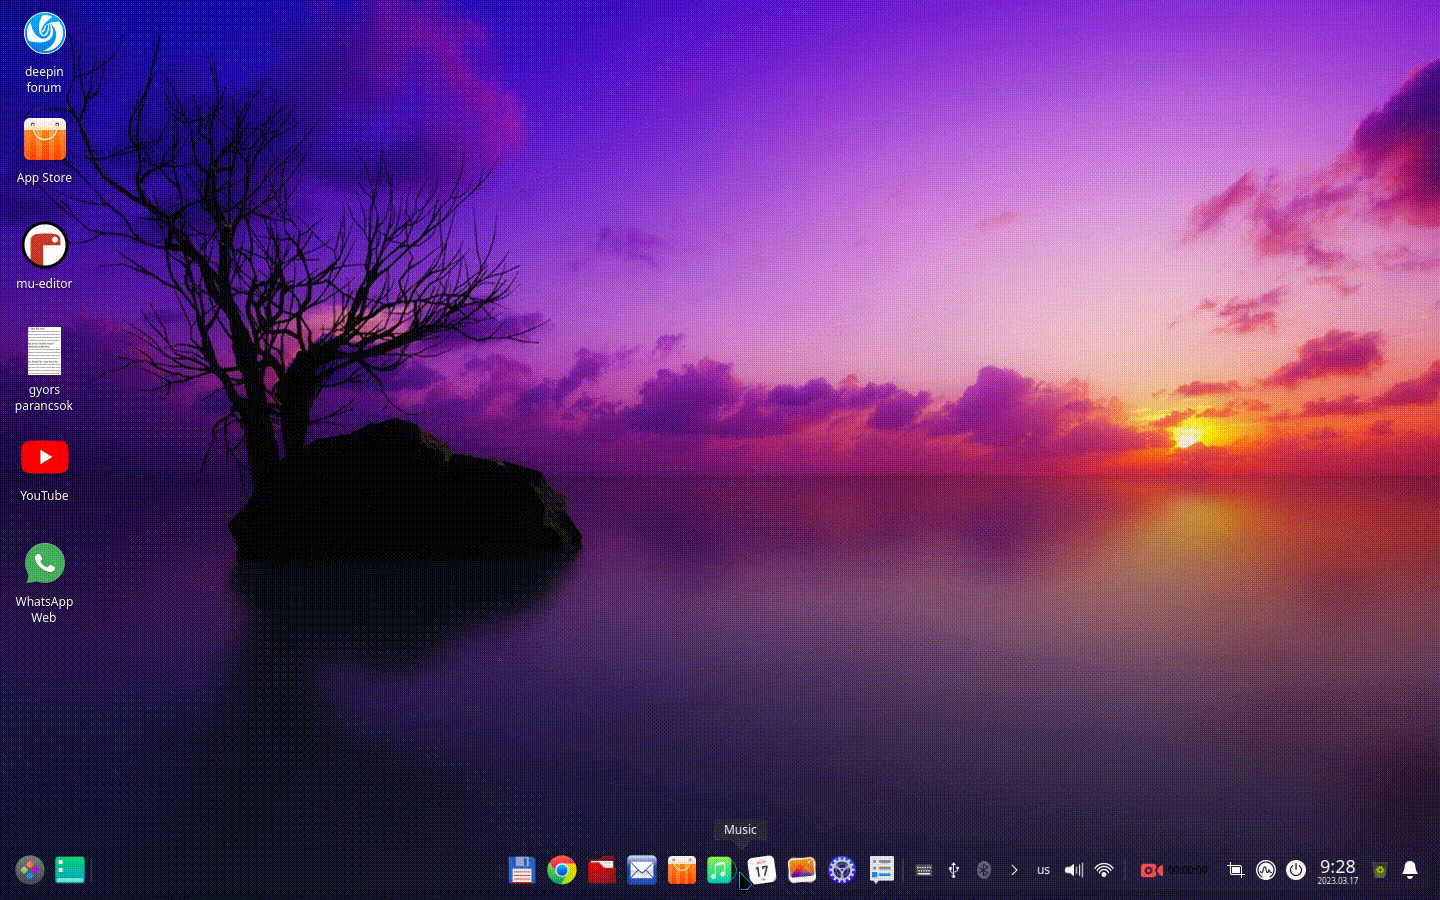Screen dimensions: 1440x900
Task: Launch Google Chrome from the dock
Action: pos(562,870)
